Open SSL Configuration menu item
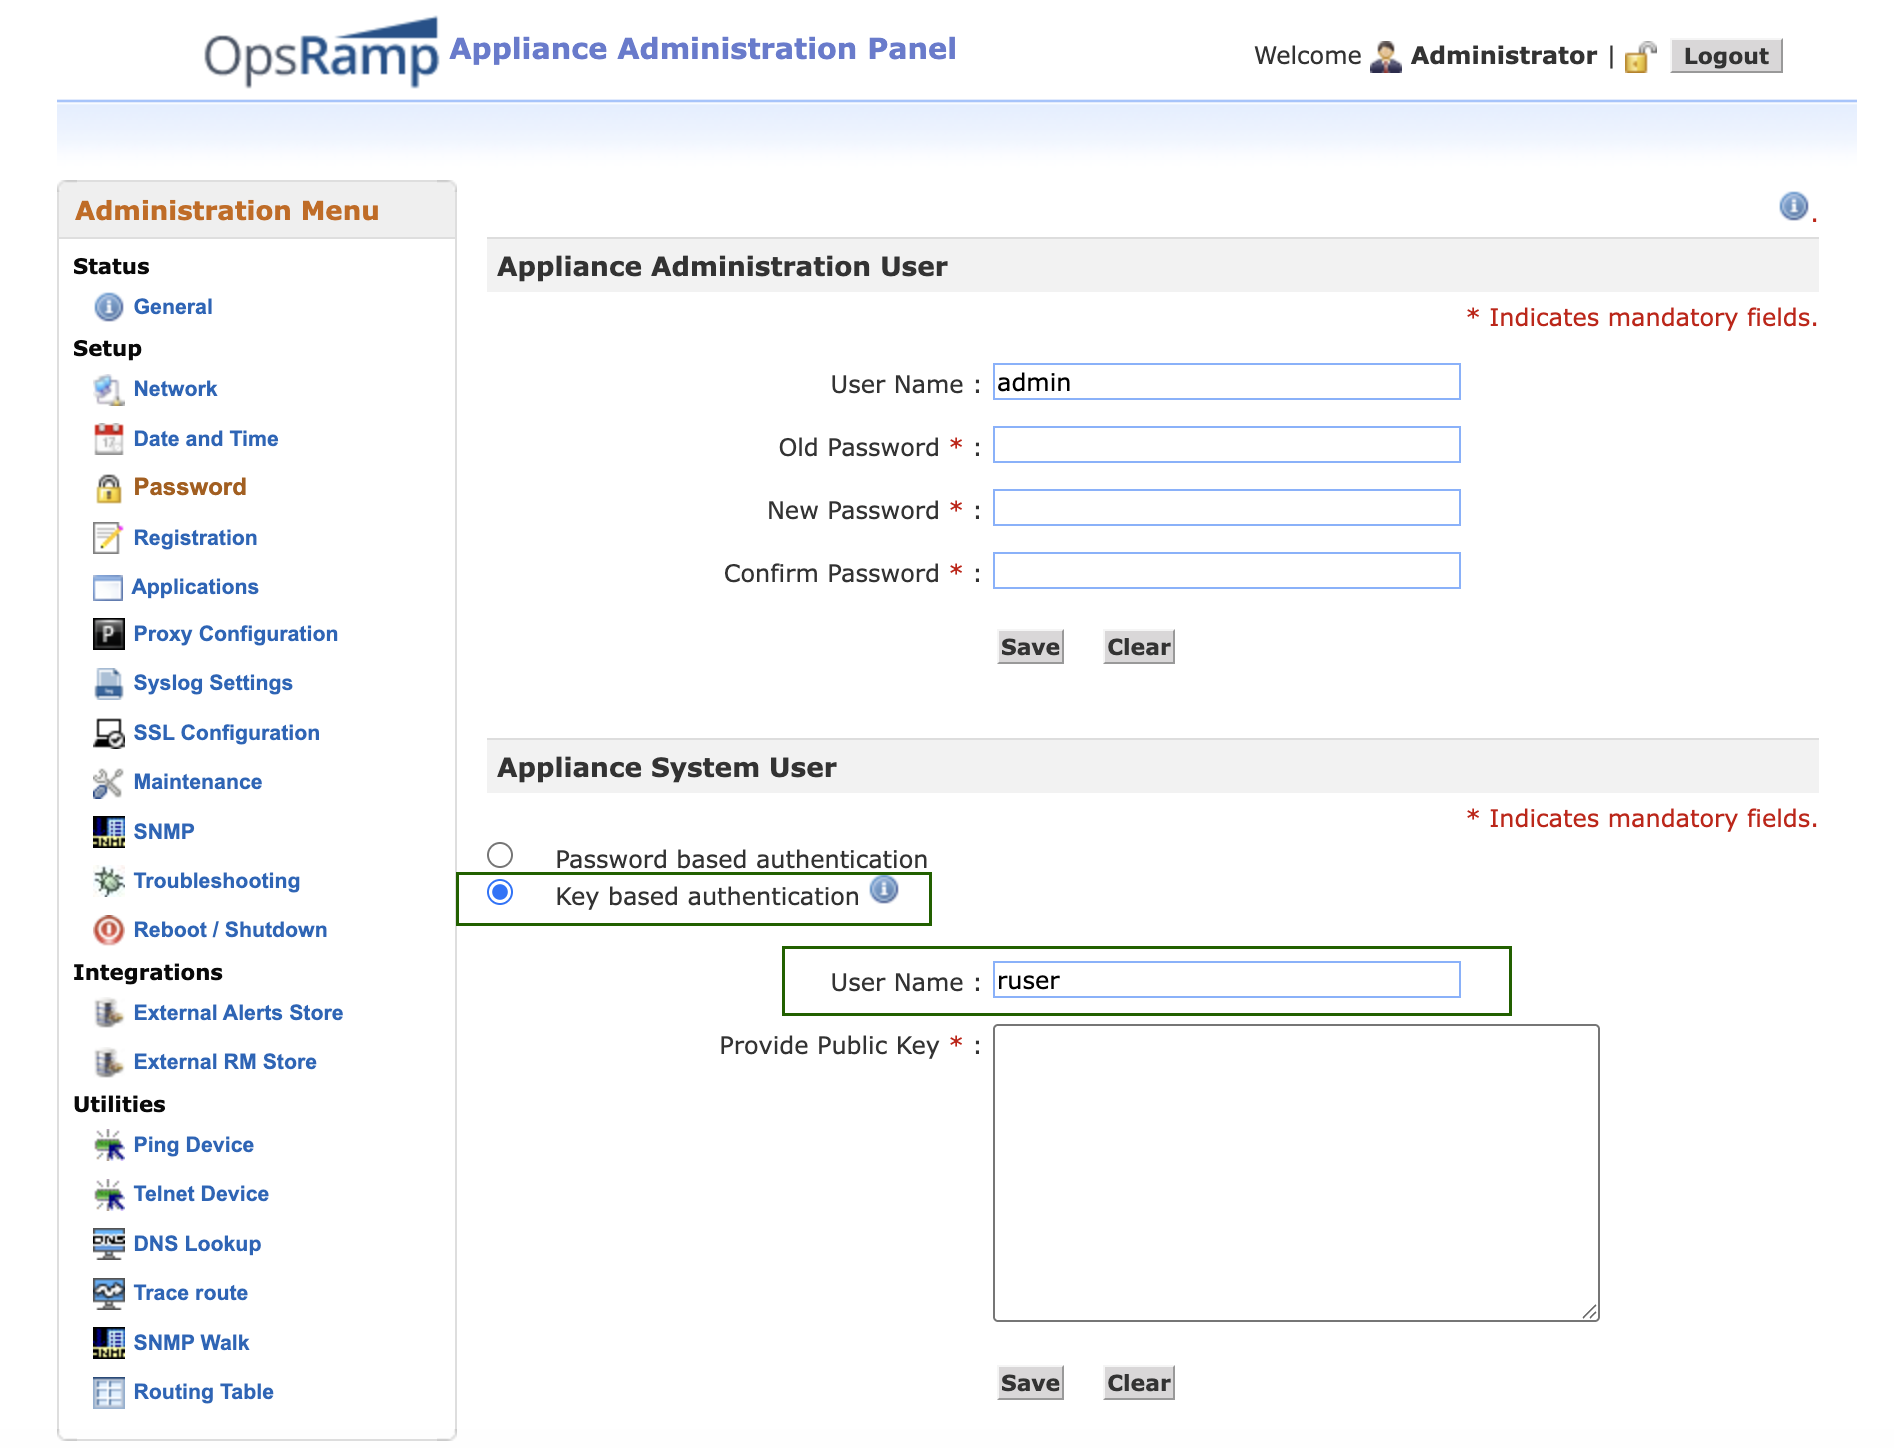This screenshot has width=1894, height=1448. coord(226,733)
